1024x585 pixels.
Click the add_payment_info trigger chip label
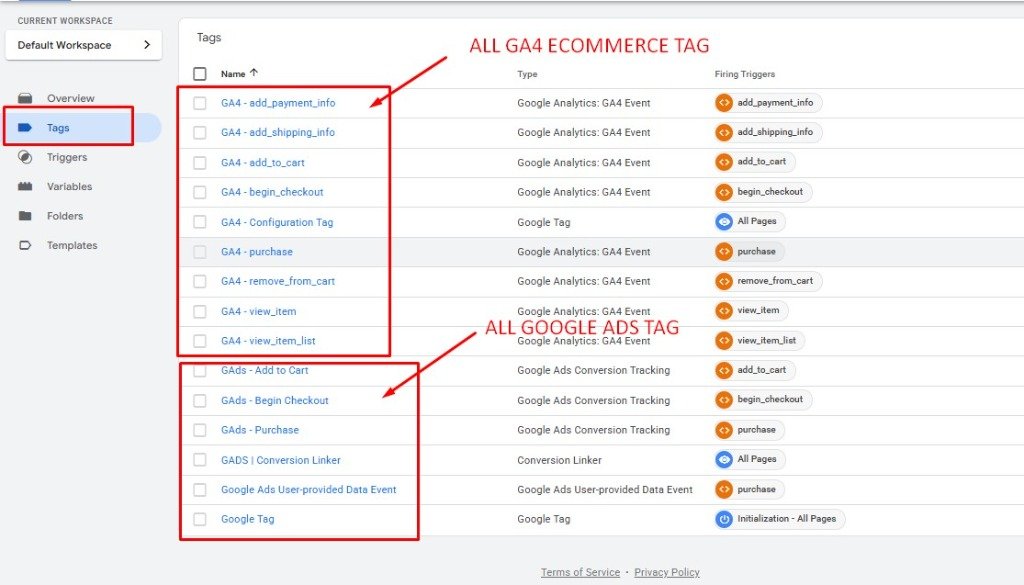[775, 103]
